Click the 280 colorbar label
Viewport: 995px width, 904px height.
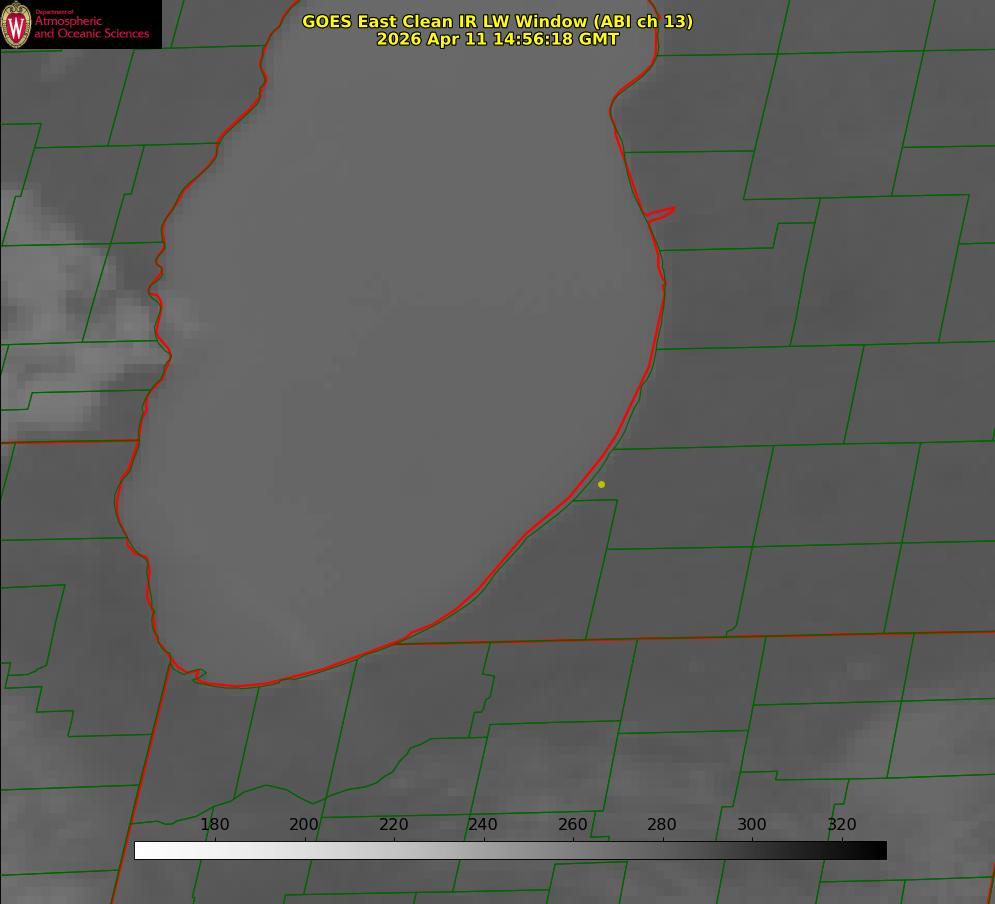click(662, 824)
